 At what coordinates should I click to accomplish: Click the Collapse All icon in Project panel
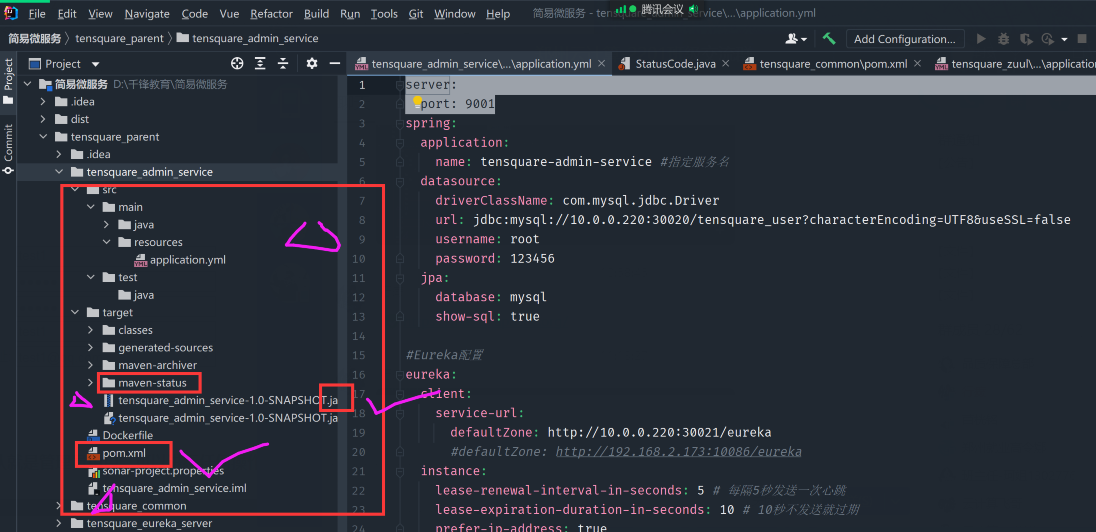(283, 64)
